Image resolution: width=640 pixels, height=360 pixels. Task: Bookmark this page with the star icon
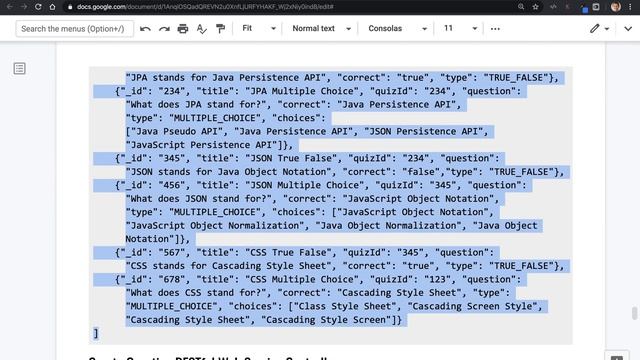[x=536, y=7]
